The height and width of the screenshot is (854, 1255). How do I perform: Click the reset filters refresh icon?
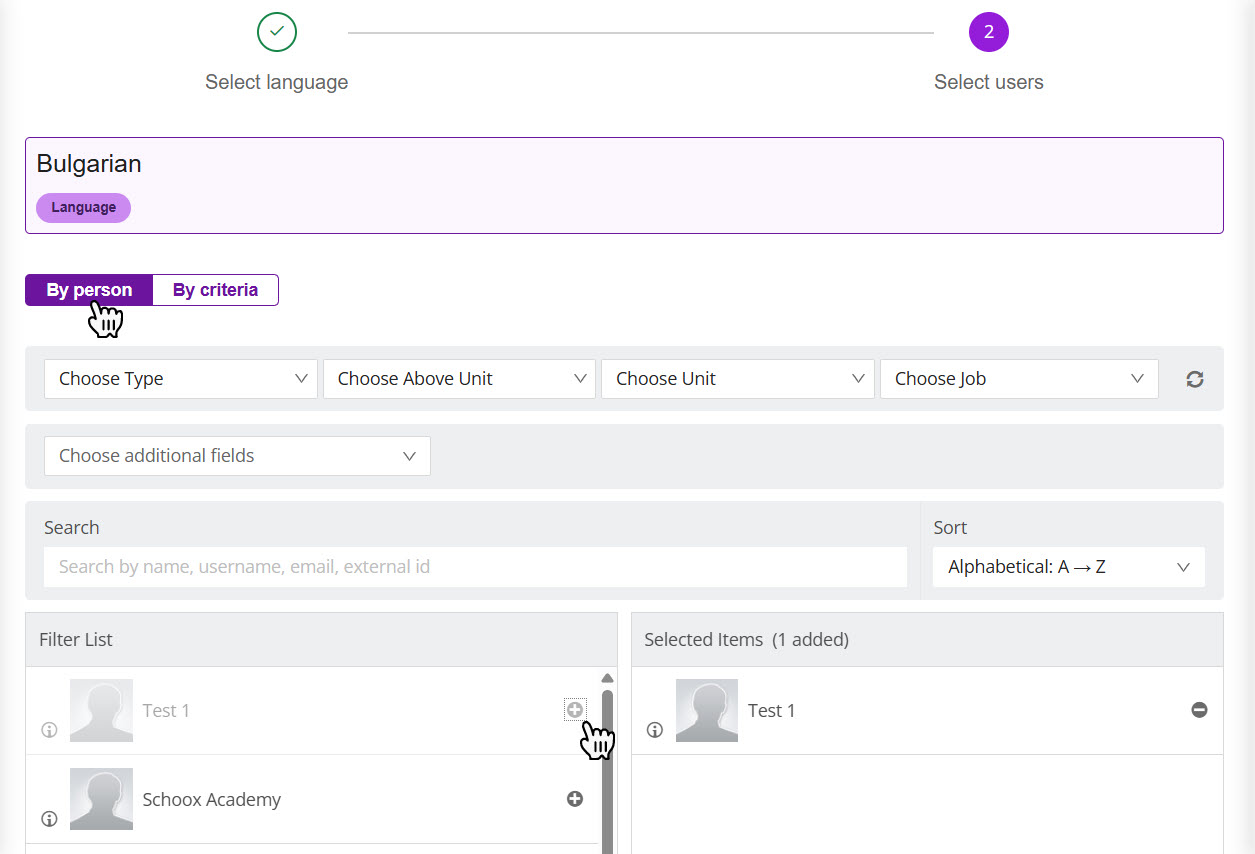coord(1195,379)
